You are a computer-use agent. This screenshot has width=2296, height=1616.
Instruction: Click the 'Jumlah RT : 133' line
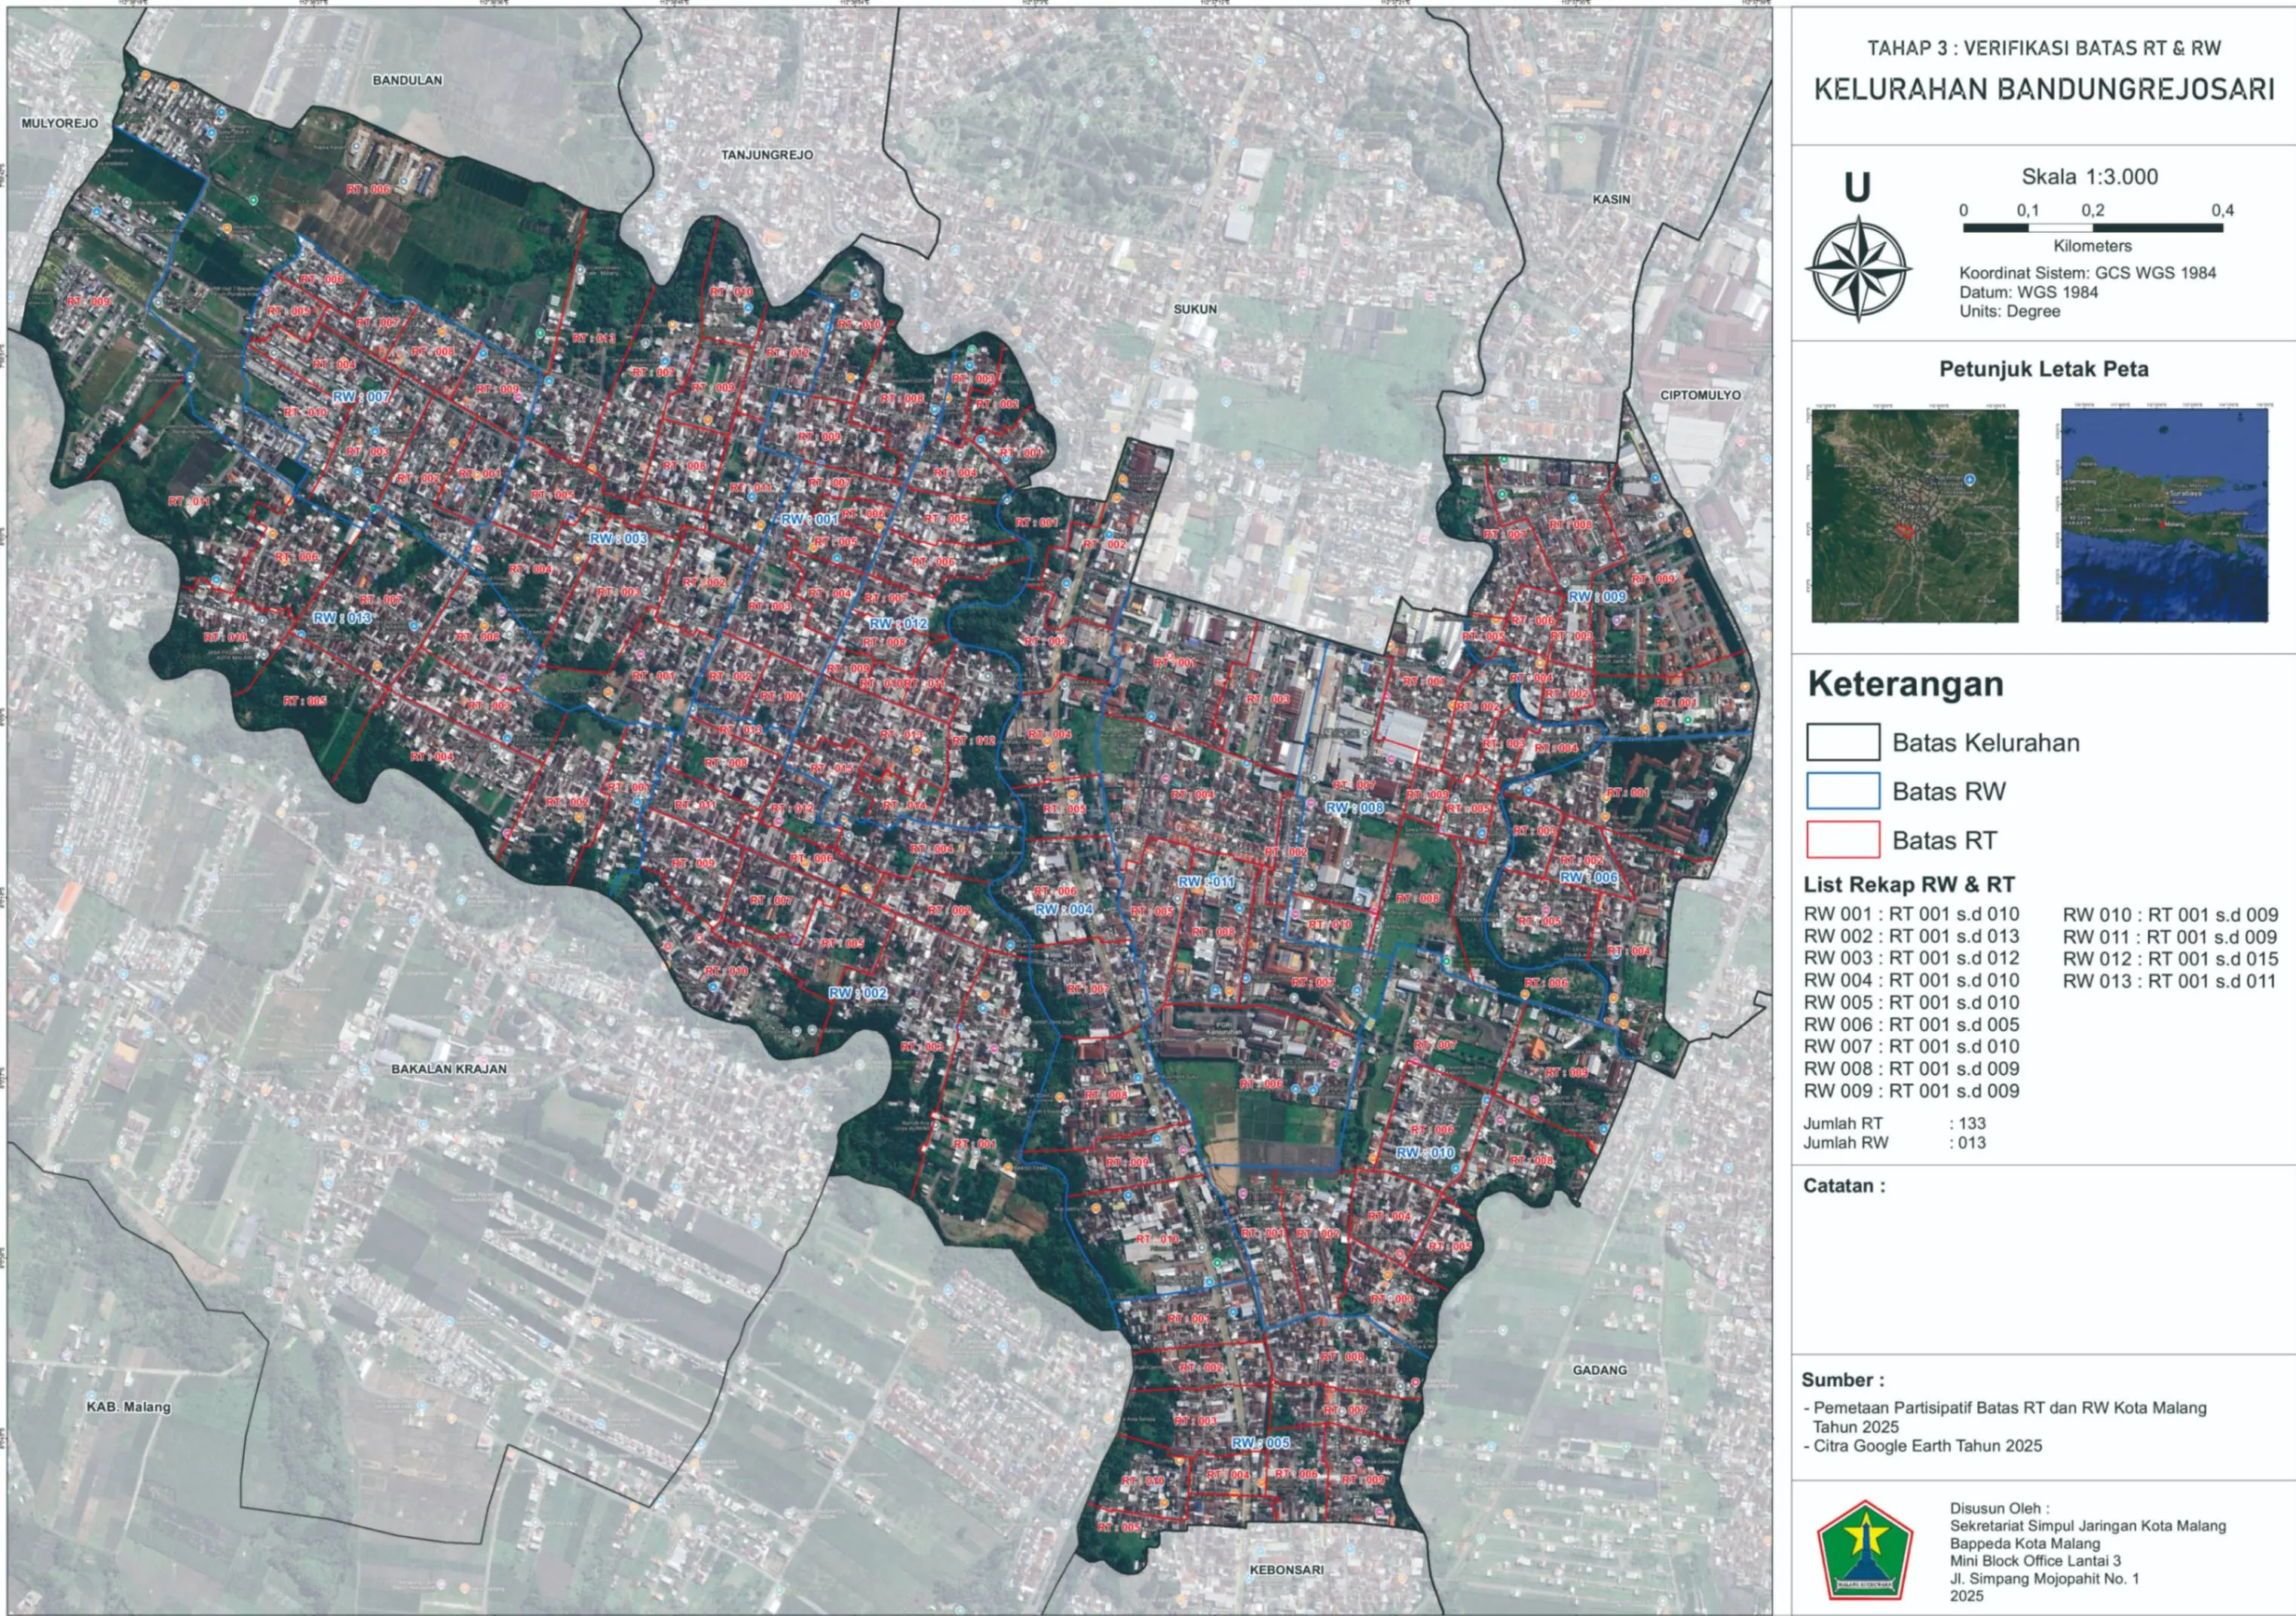pos(1894,1123)
